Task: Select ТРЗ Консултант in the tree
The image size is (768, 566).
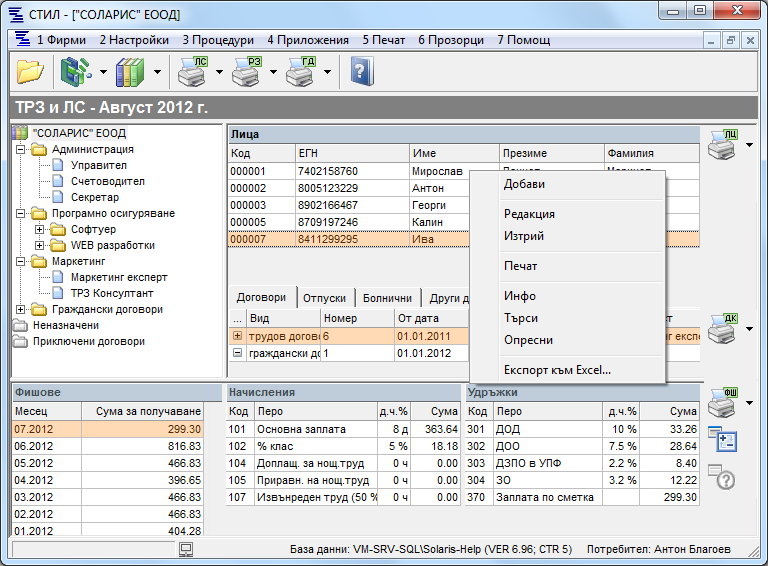Action: coord(112,293)
